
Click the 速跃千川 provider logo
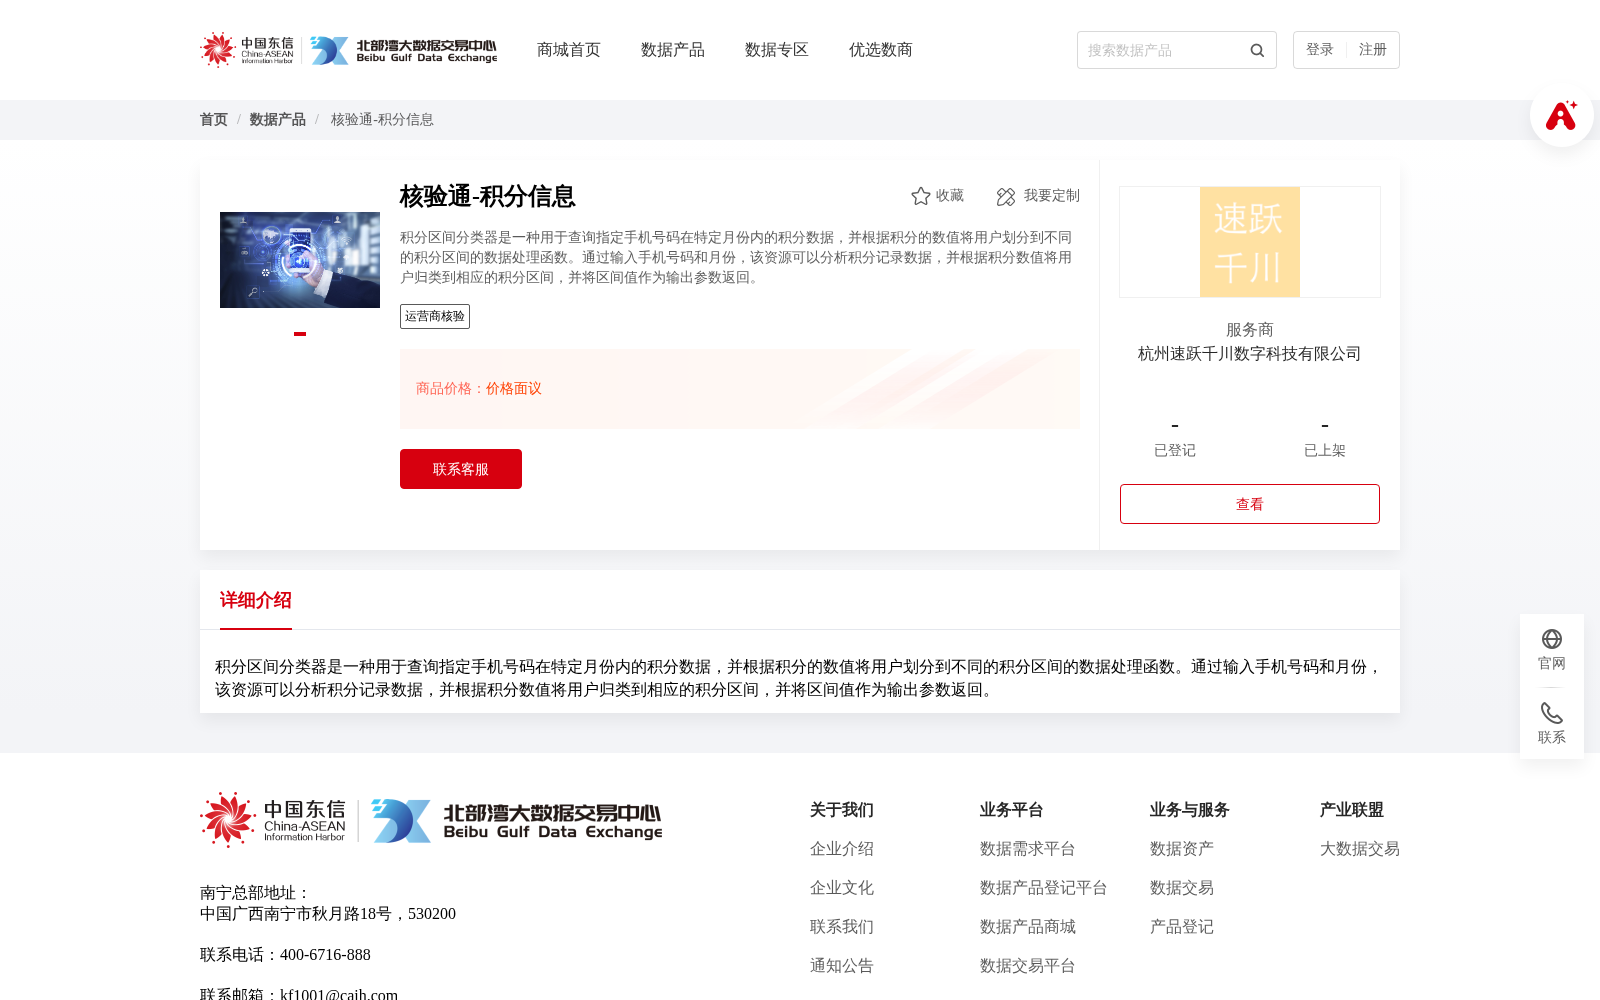click(1250, 242)
